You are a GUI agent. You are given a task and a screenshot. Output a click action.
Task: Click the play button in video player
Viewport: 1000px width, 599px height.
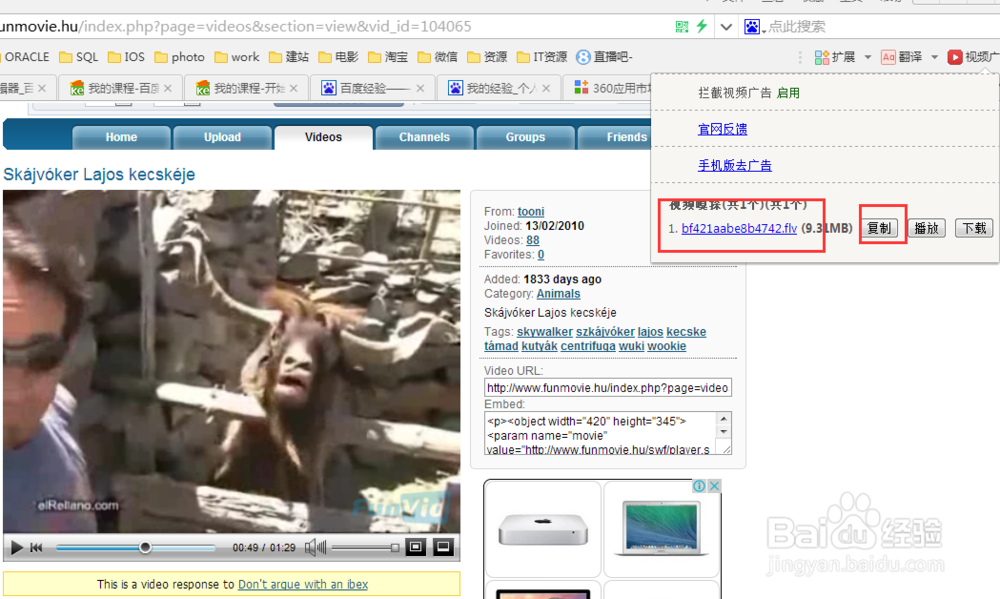17,547
